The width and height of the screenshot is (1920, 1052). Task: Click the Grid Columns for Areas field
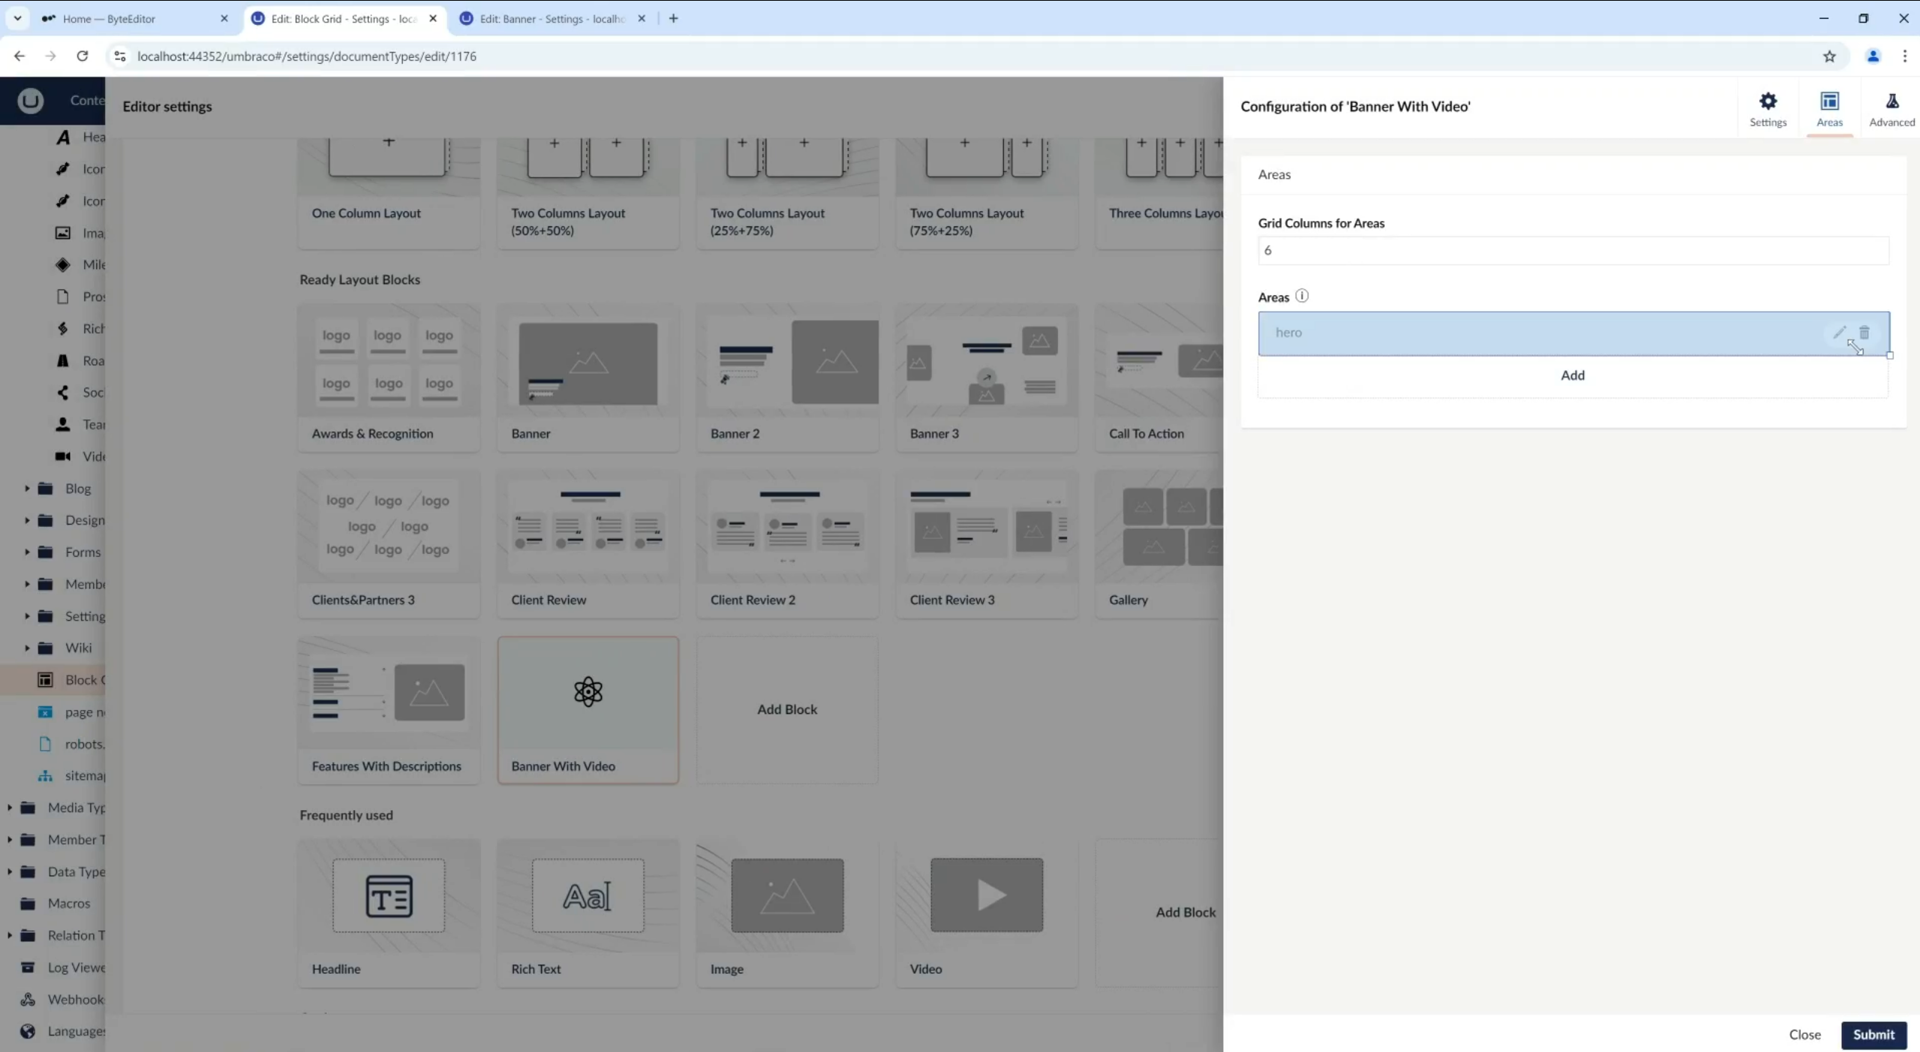1572,250
